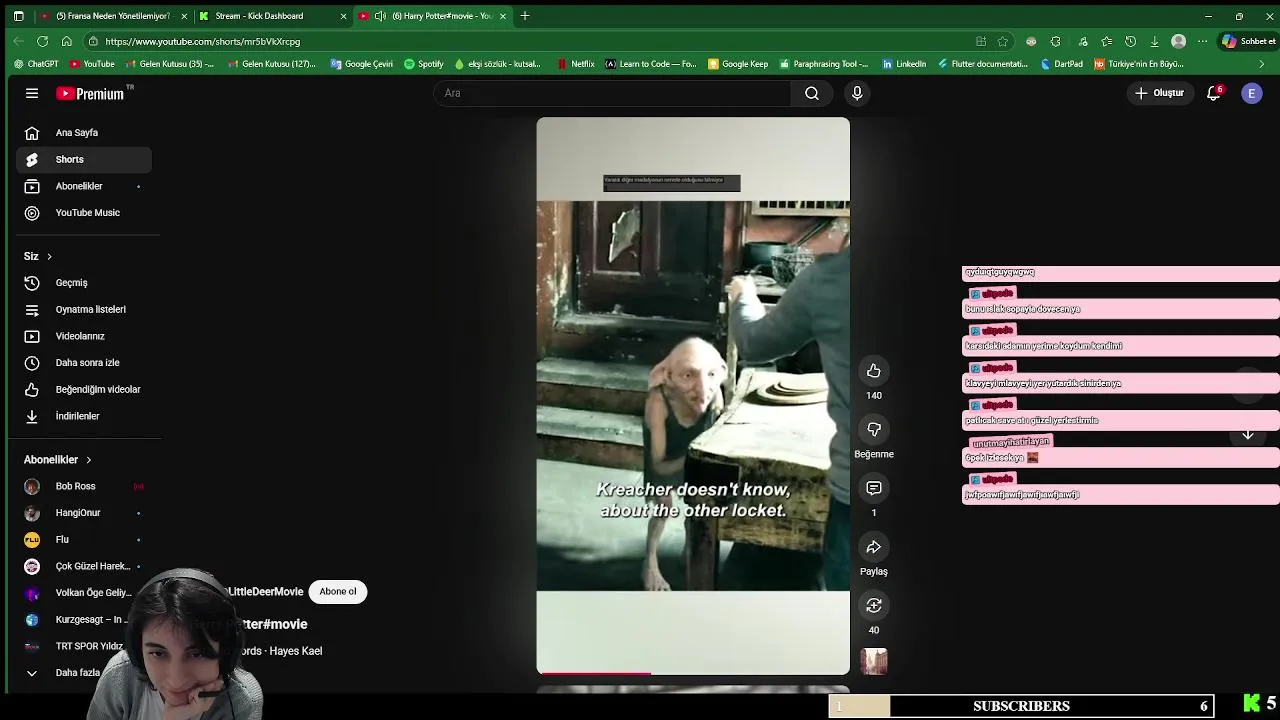
Task: Open HangiOnur channel subscription
Action: (84, 513)
